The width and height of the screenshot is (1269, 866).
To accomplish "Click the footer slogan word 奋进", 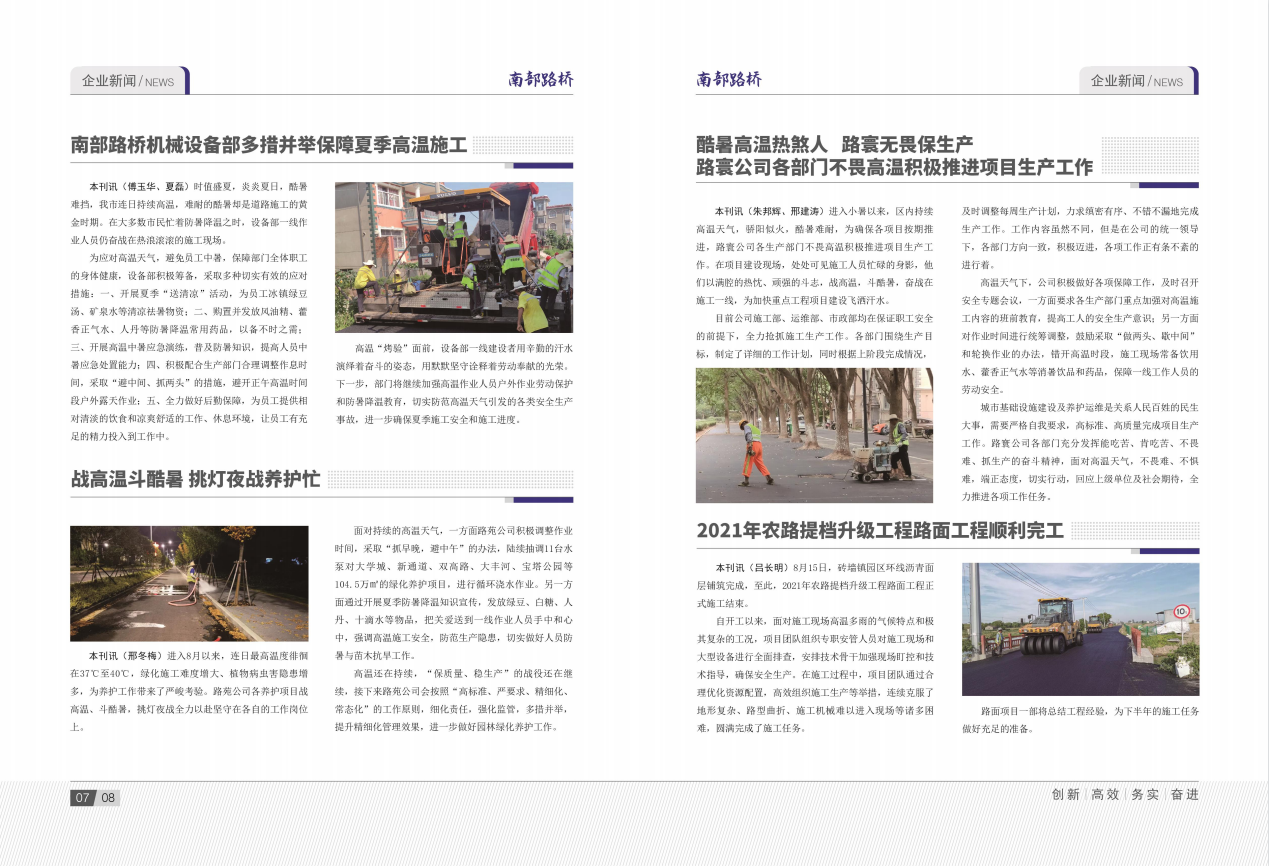I will coord(1184,794).
